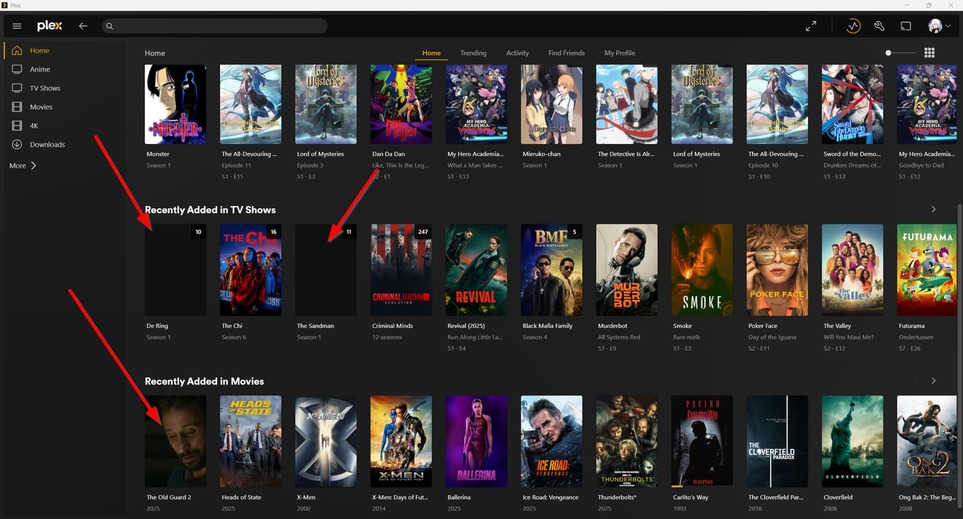Go back with the arrow icon
The image size is (963, 519).
point(83,26)
